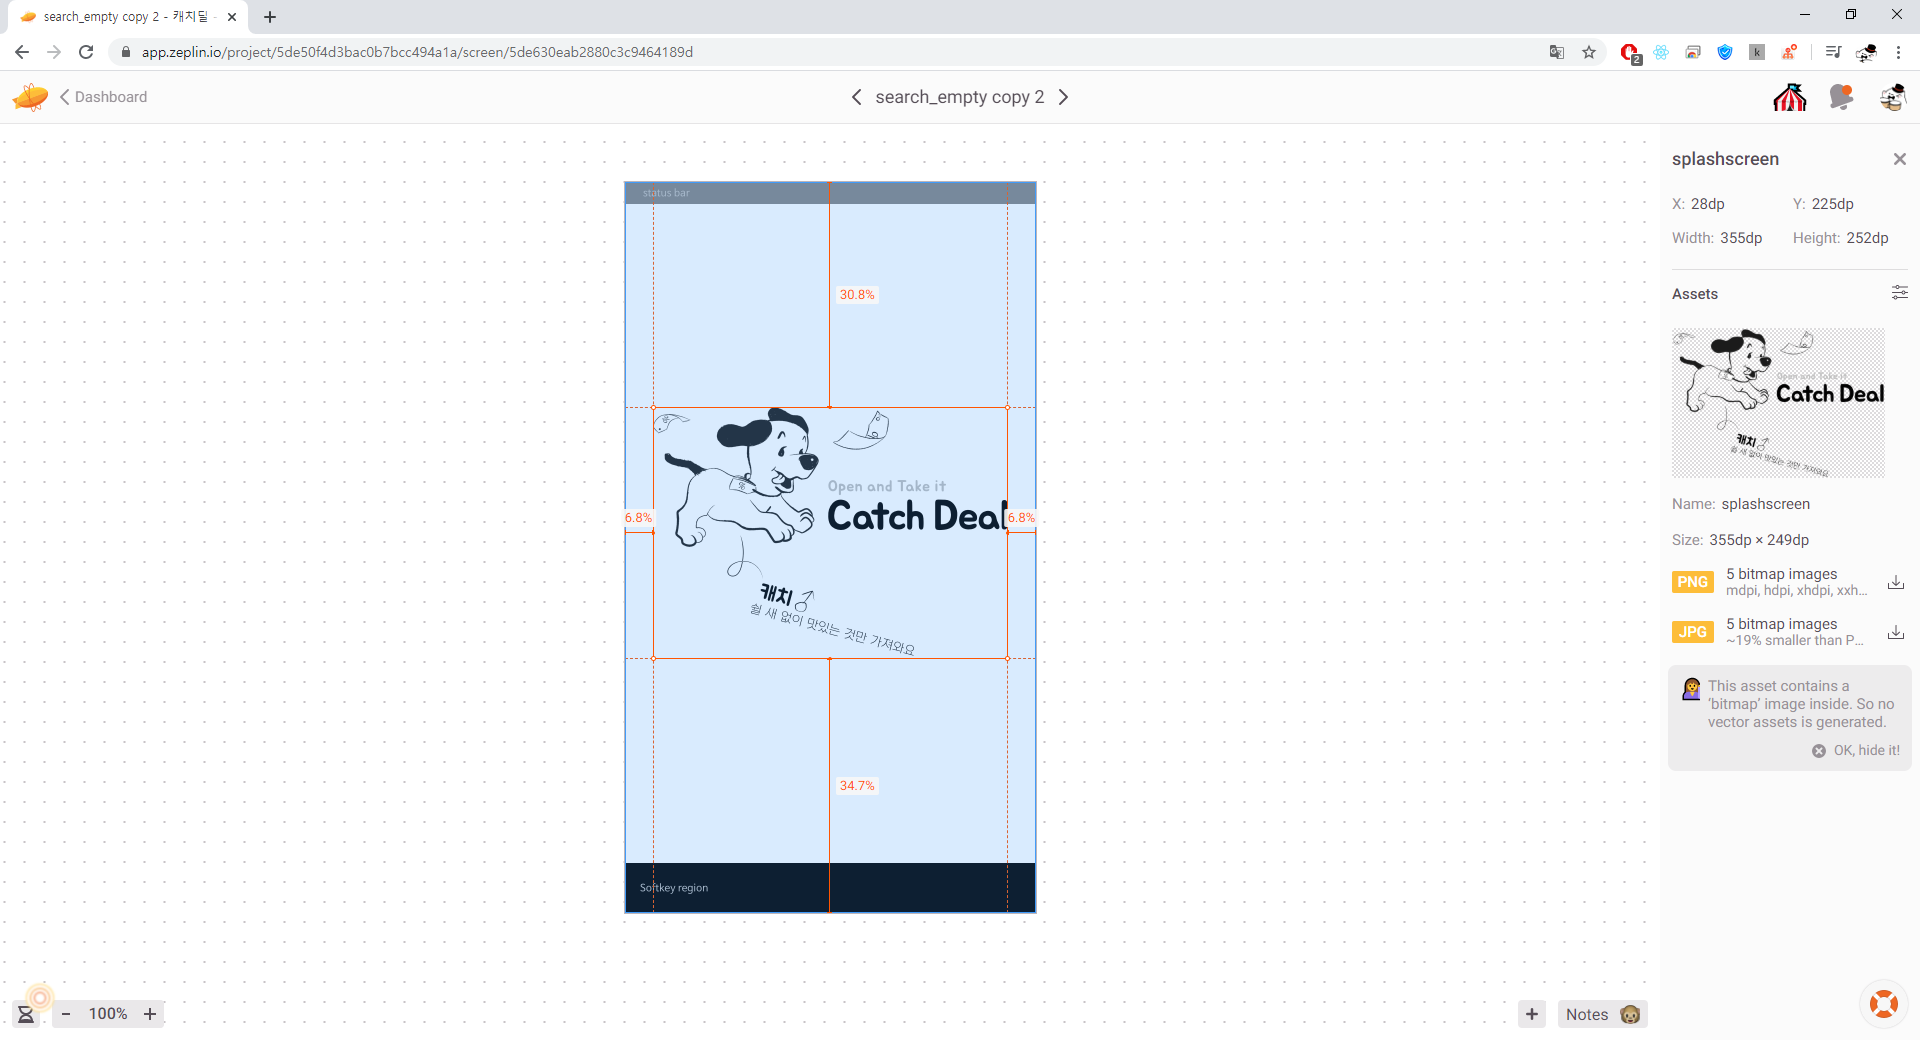The image size is (1920, 1040).
Task: Click the red extension icon with badge
Action: click(1630, 53)
